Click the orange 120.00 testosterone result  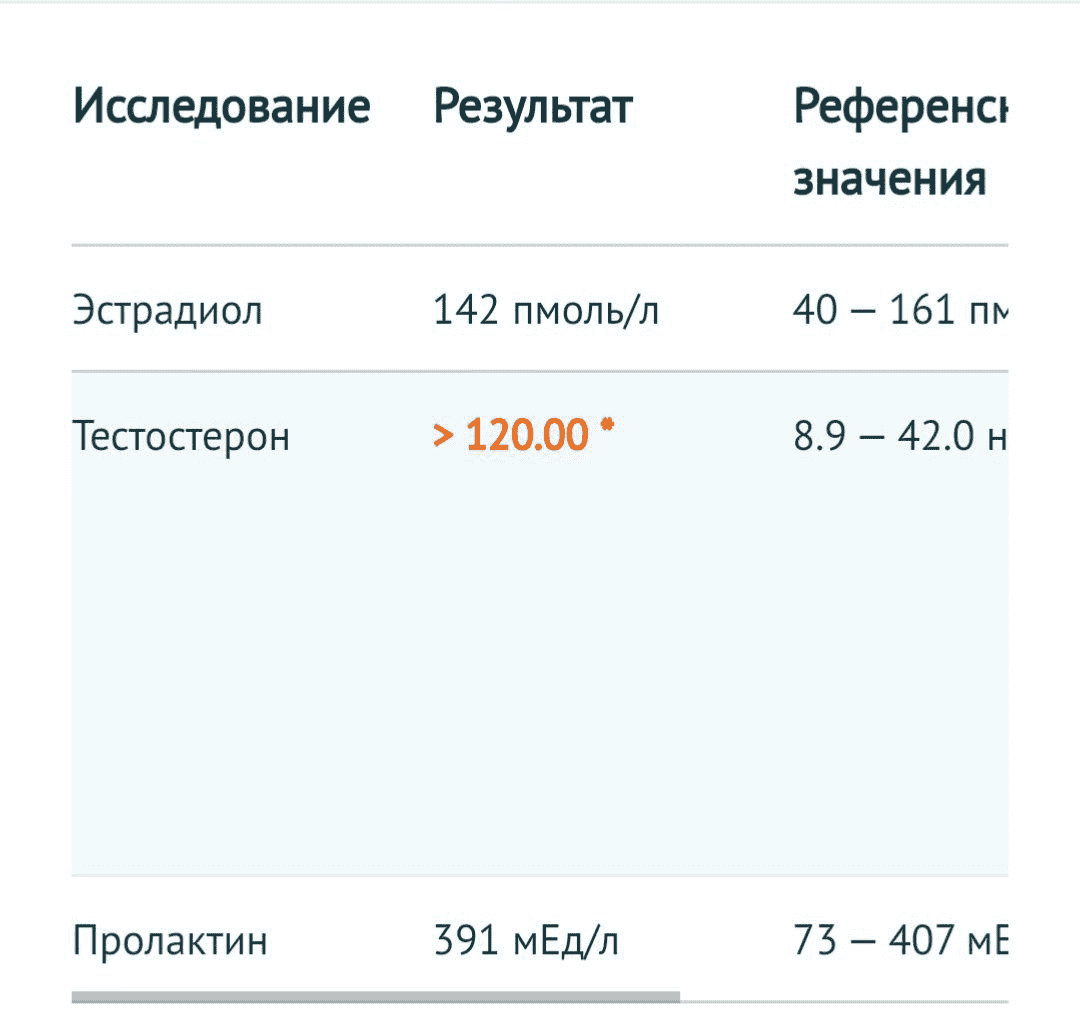(527, 436)
